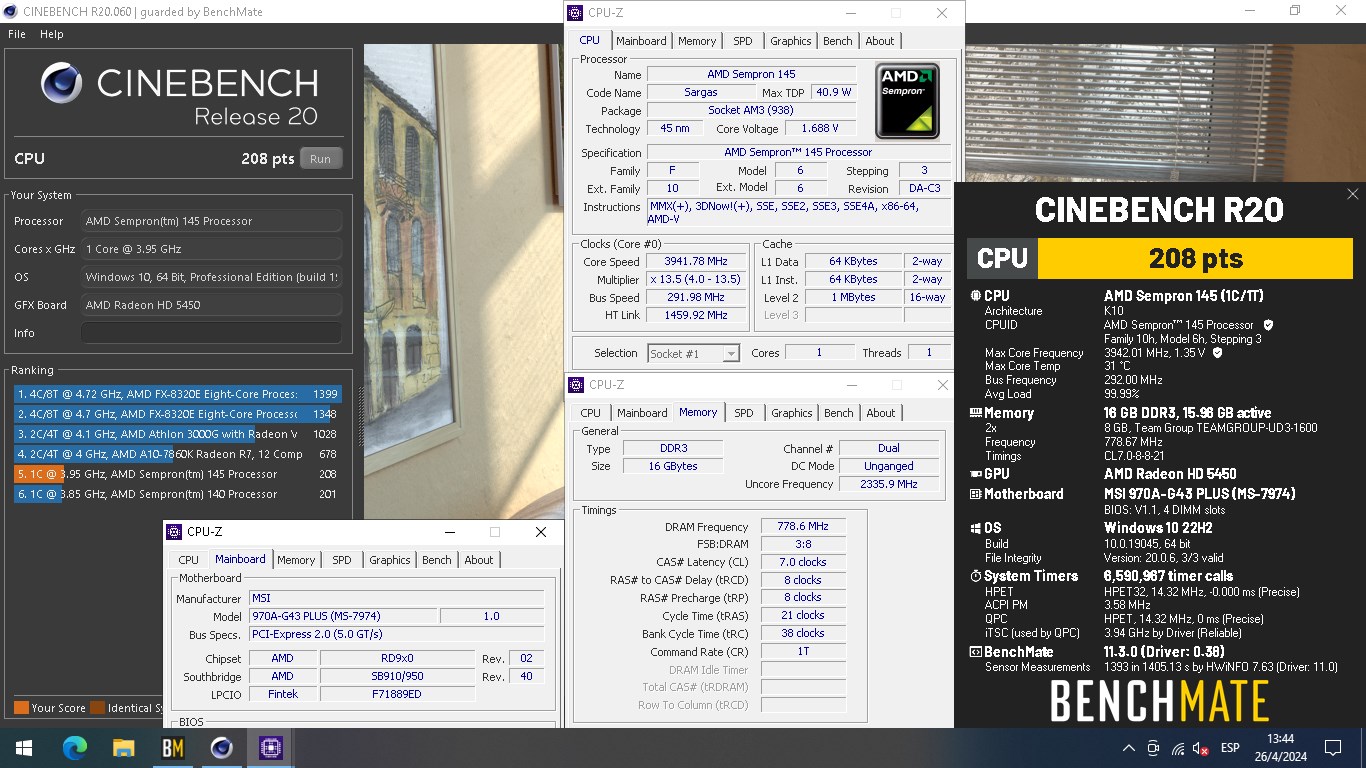1366x768 pixels.
Task: Select CPU tab in CPU-Z Memory window
Action: coord(591,413)
